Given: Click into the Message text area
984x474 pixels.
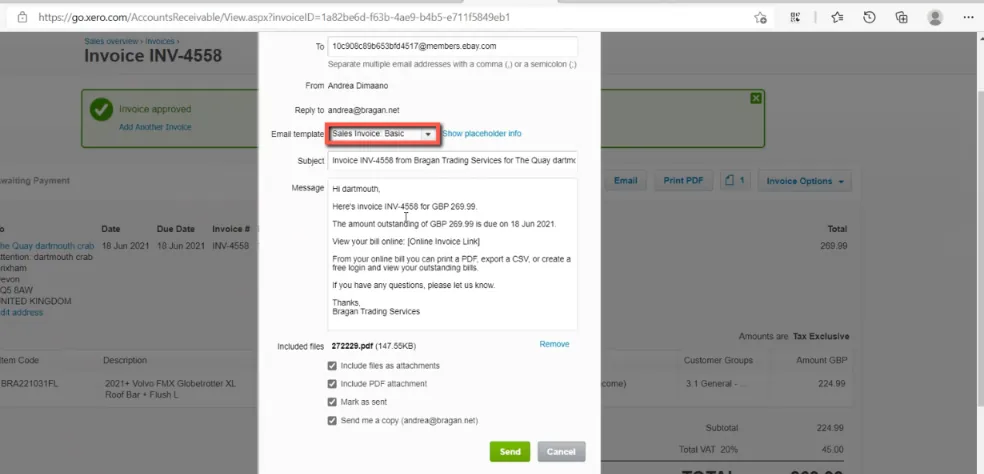Looking at the screenshot, I should pos(452,254).
